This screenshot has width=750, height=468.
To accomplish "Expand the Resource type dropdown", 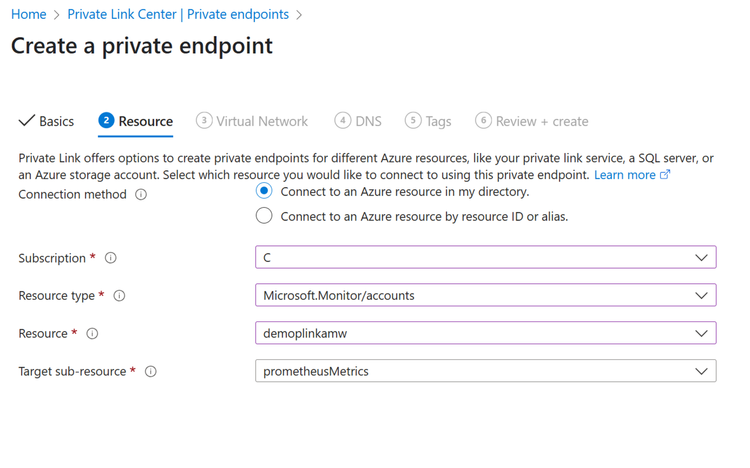I will click(x=485, y=296).
